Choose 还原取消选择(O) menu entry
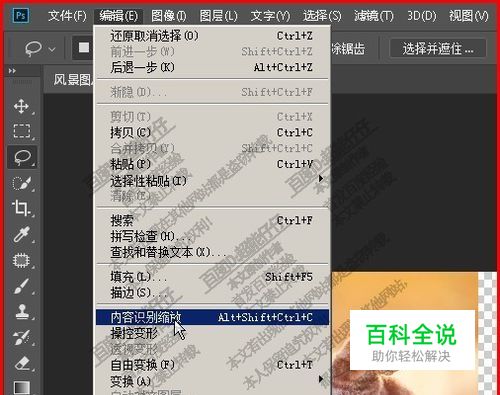Viewport: 500px width, 395px height. (212, 36)
